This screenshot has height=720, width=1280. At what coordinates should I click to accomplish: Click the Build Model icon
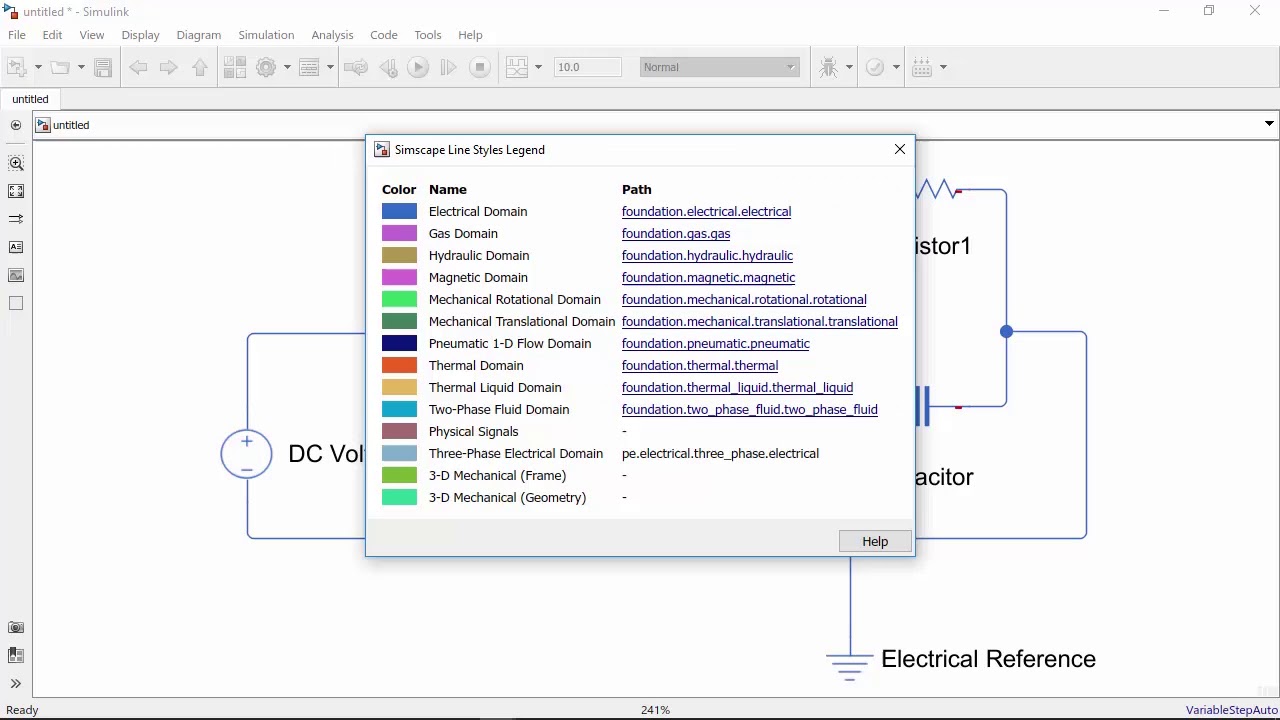pyautogui.click(x=922, y=67)
